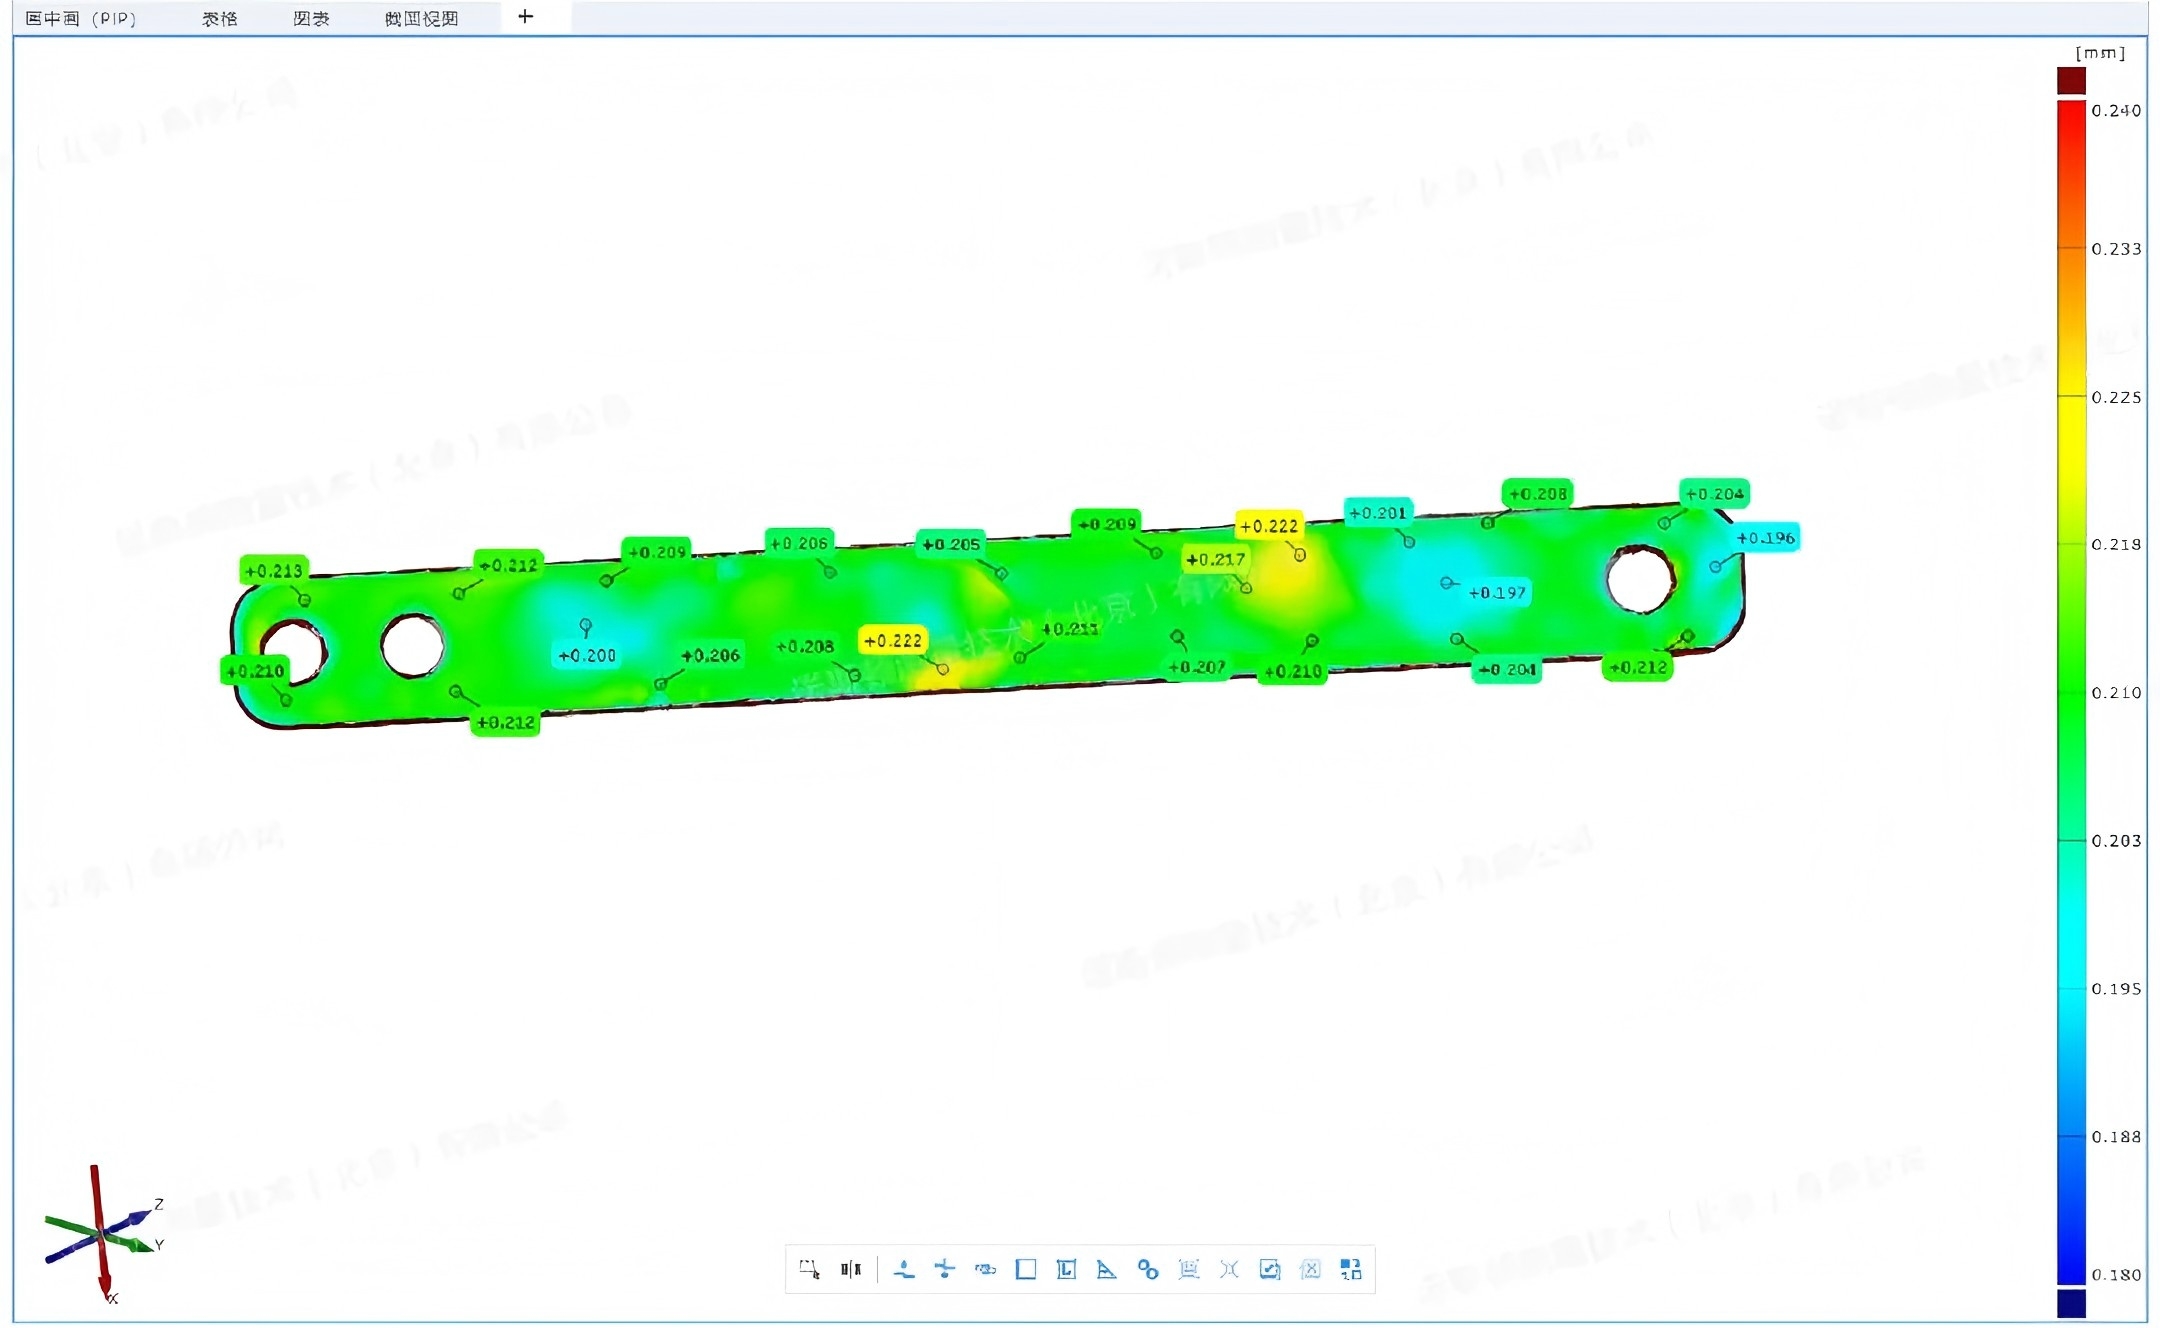Add a new tab with plus button
The image size is (2160, 1328).
pyautogui.click(x=525, y=16)
